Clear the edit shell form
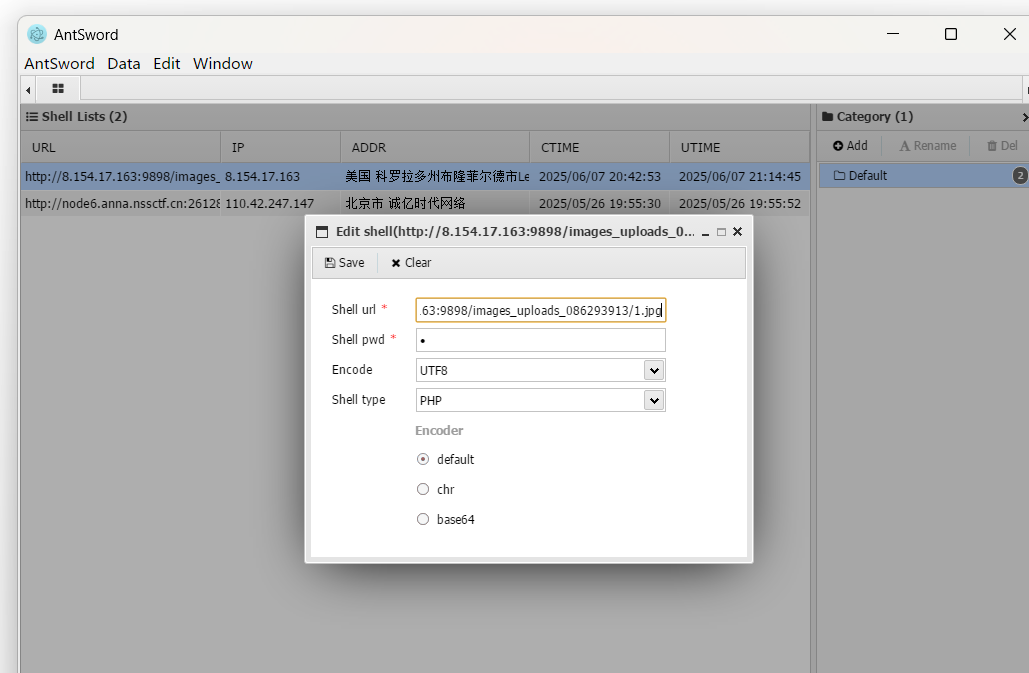 coord(411,262)
